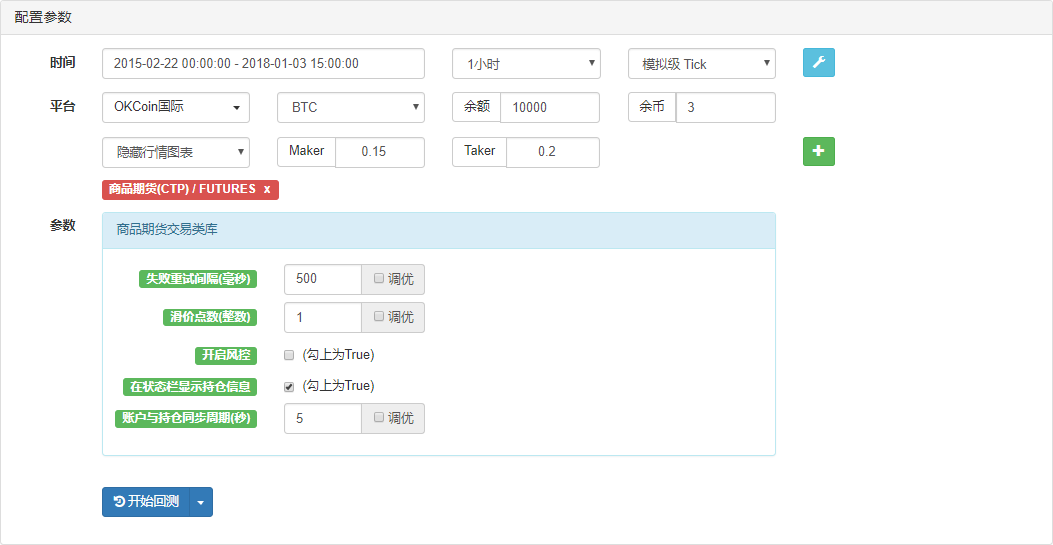Click the 开始回测 button
This screenshot has height=545, width=1053.
pos(146,502)
